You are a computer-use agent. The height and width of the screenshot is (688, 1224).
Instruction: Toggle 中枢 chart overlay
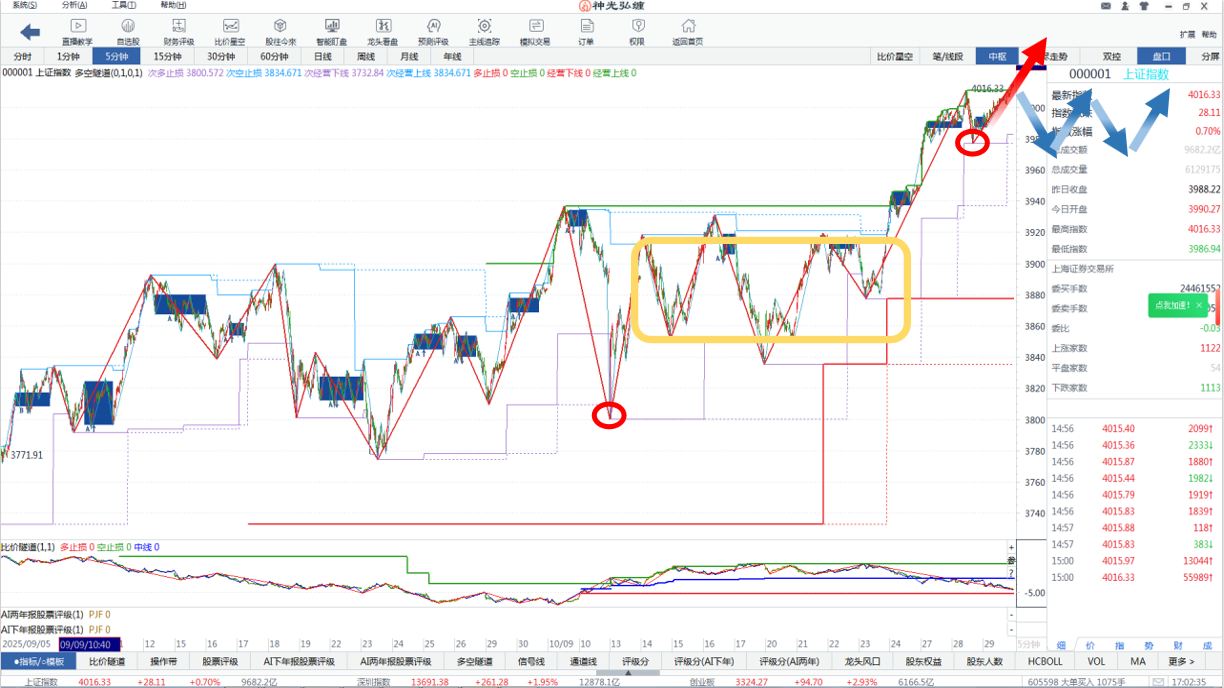click(997, 57)
